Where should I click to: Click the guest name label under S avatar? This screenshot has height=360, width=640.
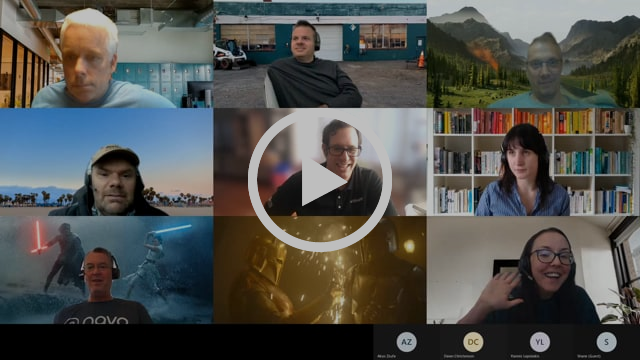coord(589,356)
